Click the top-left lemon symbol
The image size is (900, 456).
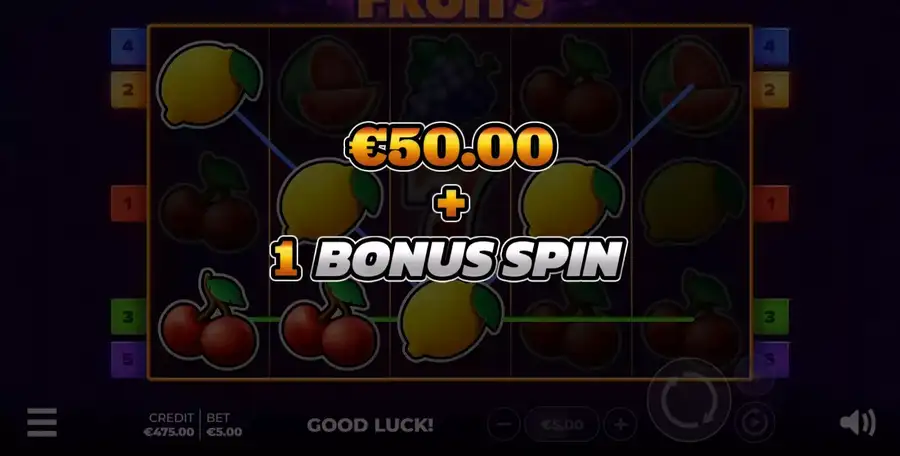point(210,84)
